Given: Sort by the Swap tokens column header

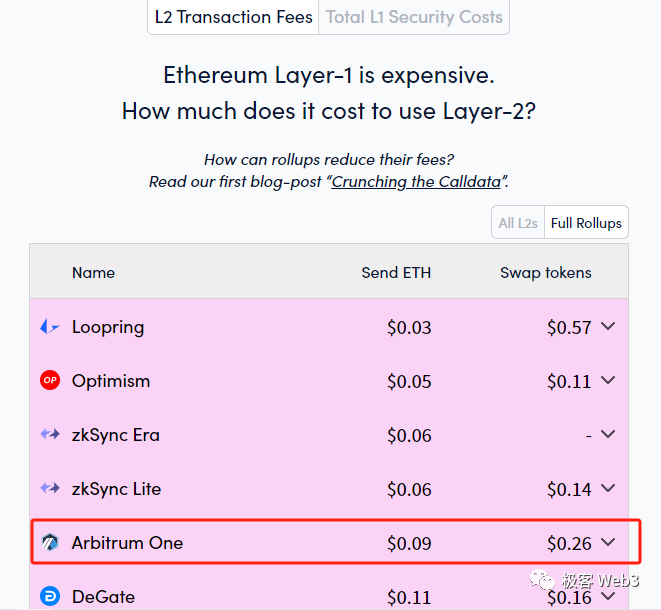Looking at the screenshot, I should pyautogui.click(x=545, y=272).
